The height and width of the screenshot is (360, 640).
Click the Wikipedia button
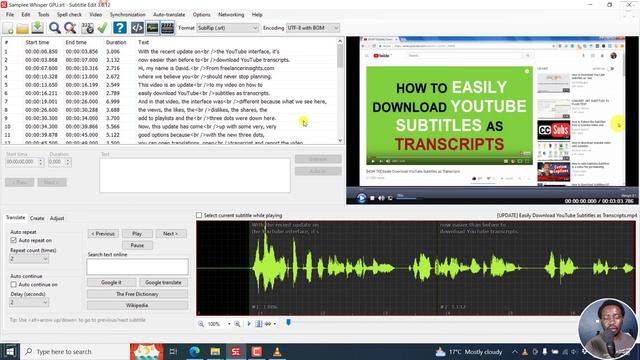click(137, 305)
